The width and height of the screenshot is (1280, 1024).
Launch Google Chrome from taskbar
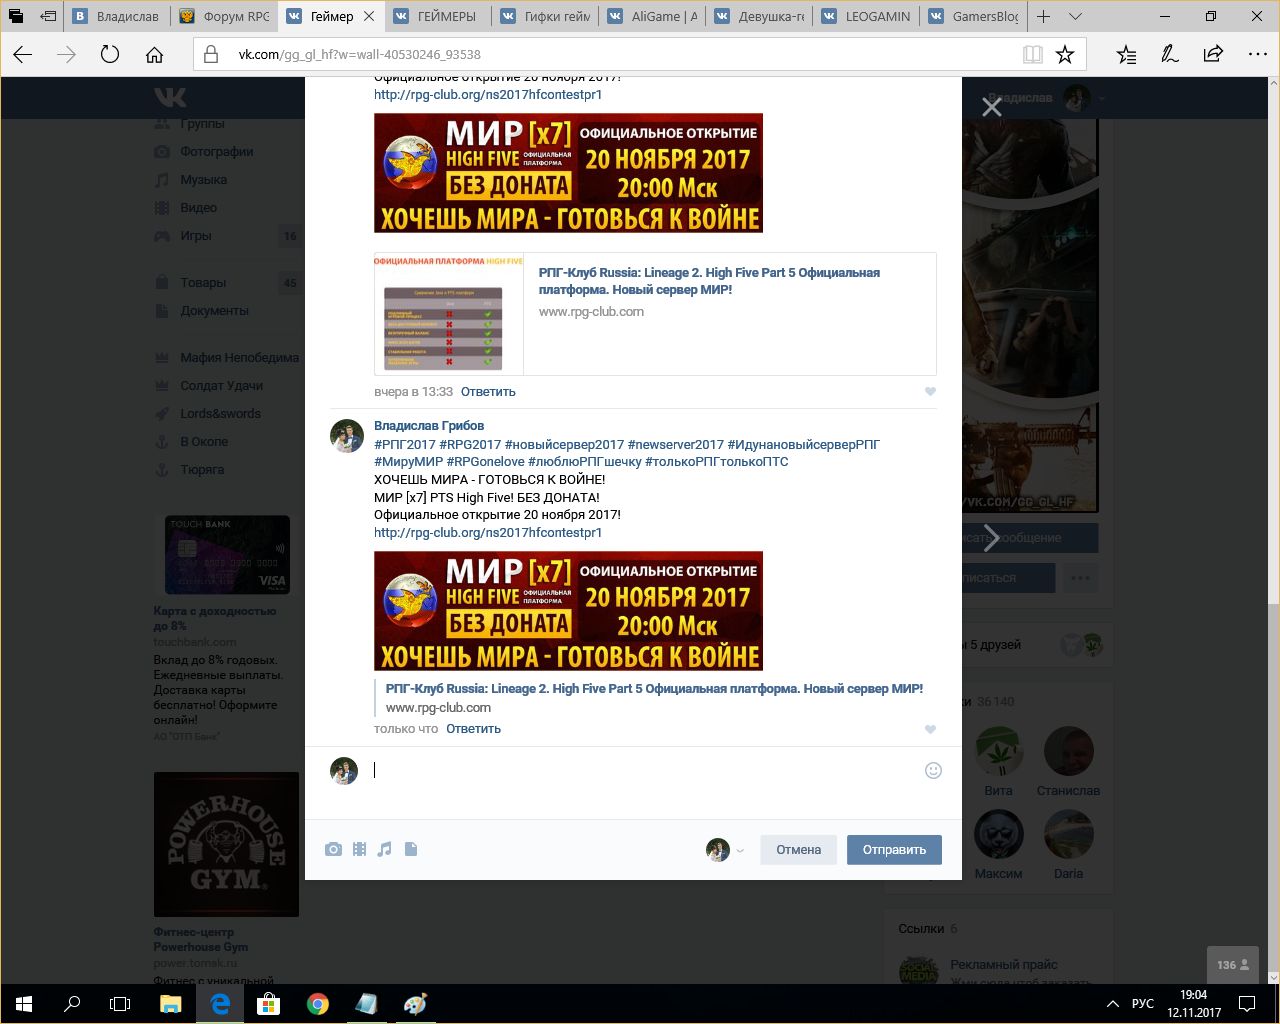click(318, 1004)
